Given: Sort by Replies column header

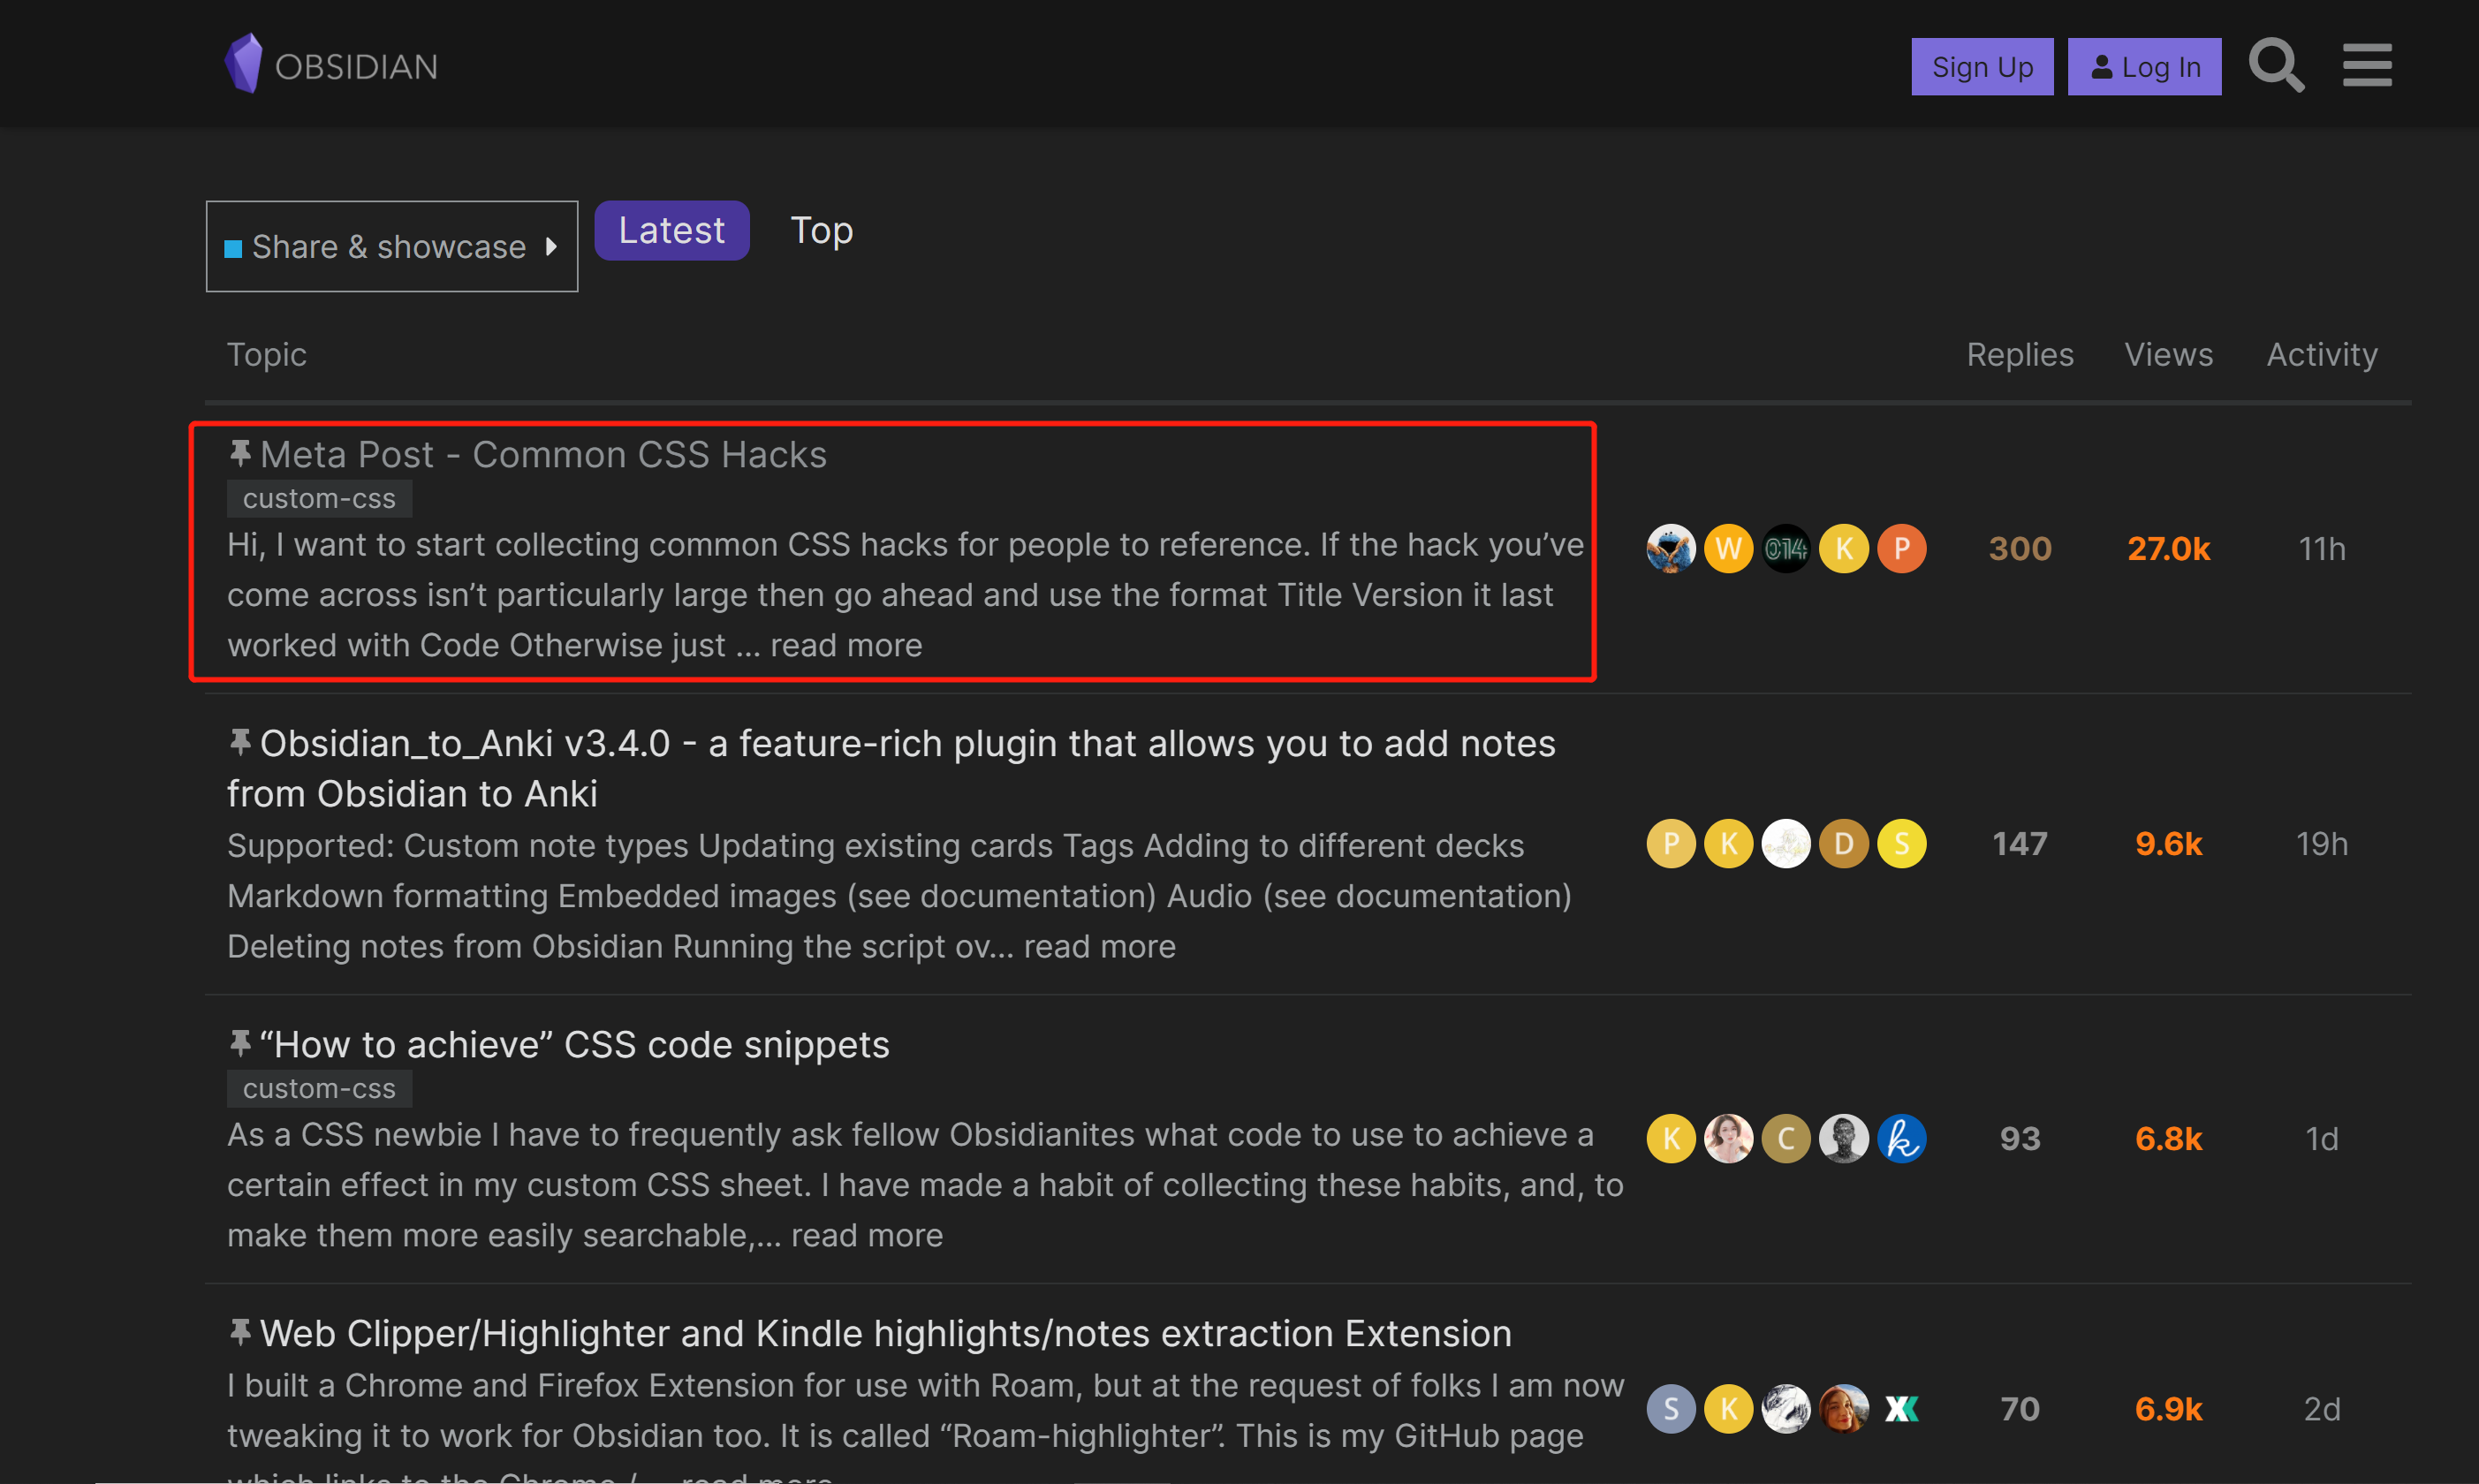Looking at the screenshot, I should [2020, 354].
